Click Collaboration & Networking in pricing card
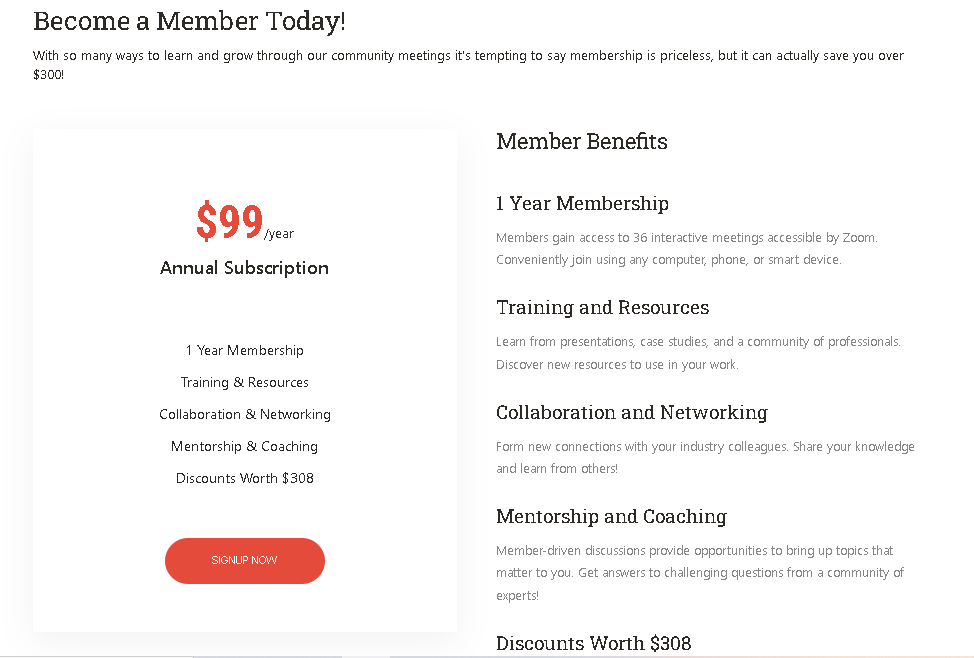 pos(245,414)
